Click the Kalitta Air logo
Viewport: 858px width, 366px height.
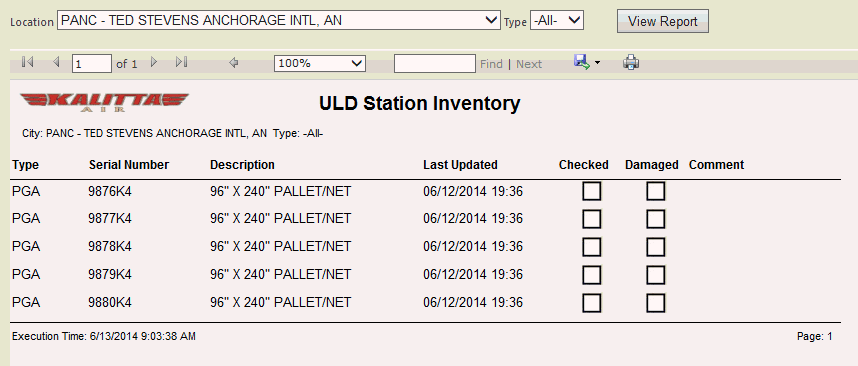point(104,102)
